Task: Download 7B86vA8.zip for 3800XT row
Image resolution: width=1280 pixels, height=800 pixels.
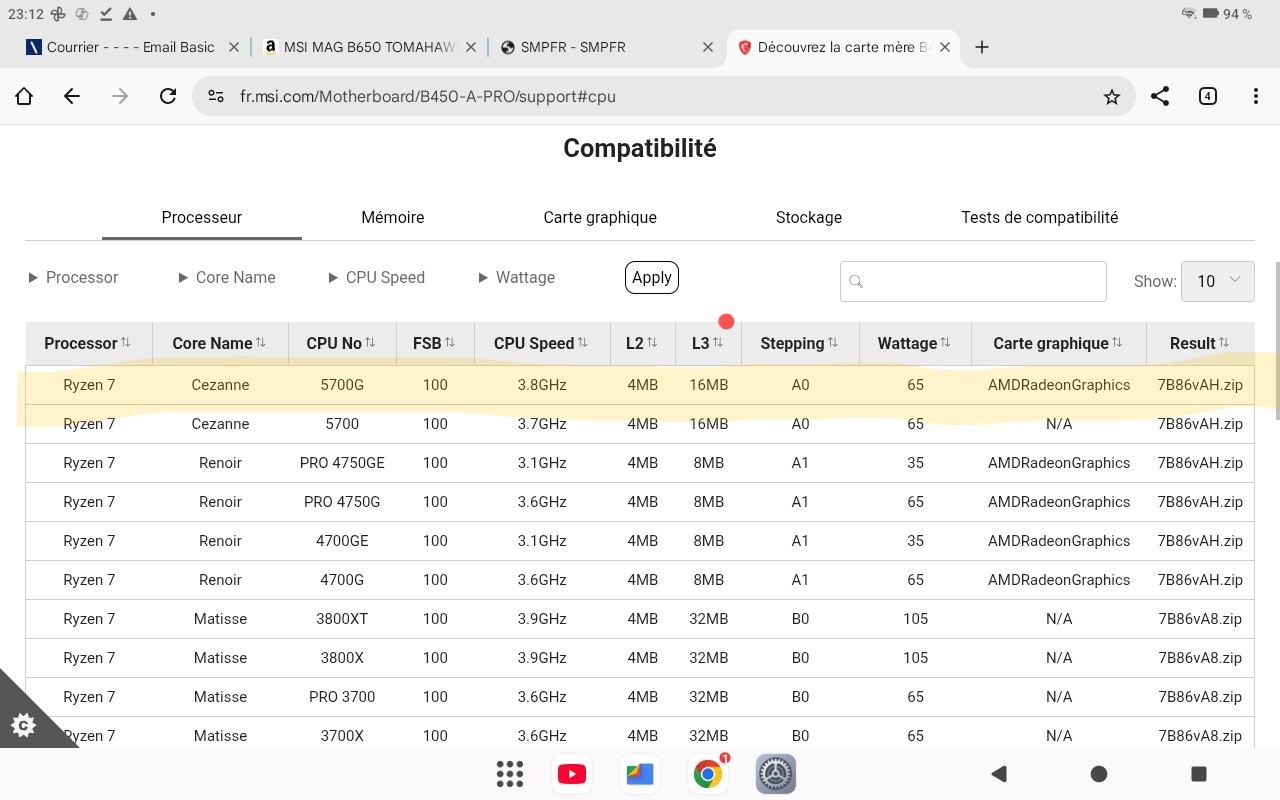Action: click(1200, 619)
